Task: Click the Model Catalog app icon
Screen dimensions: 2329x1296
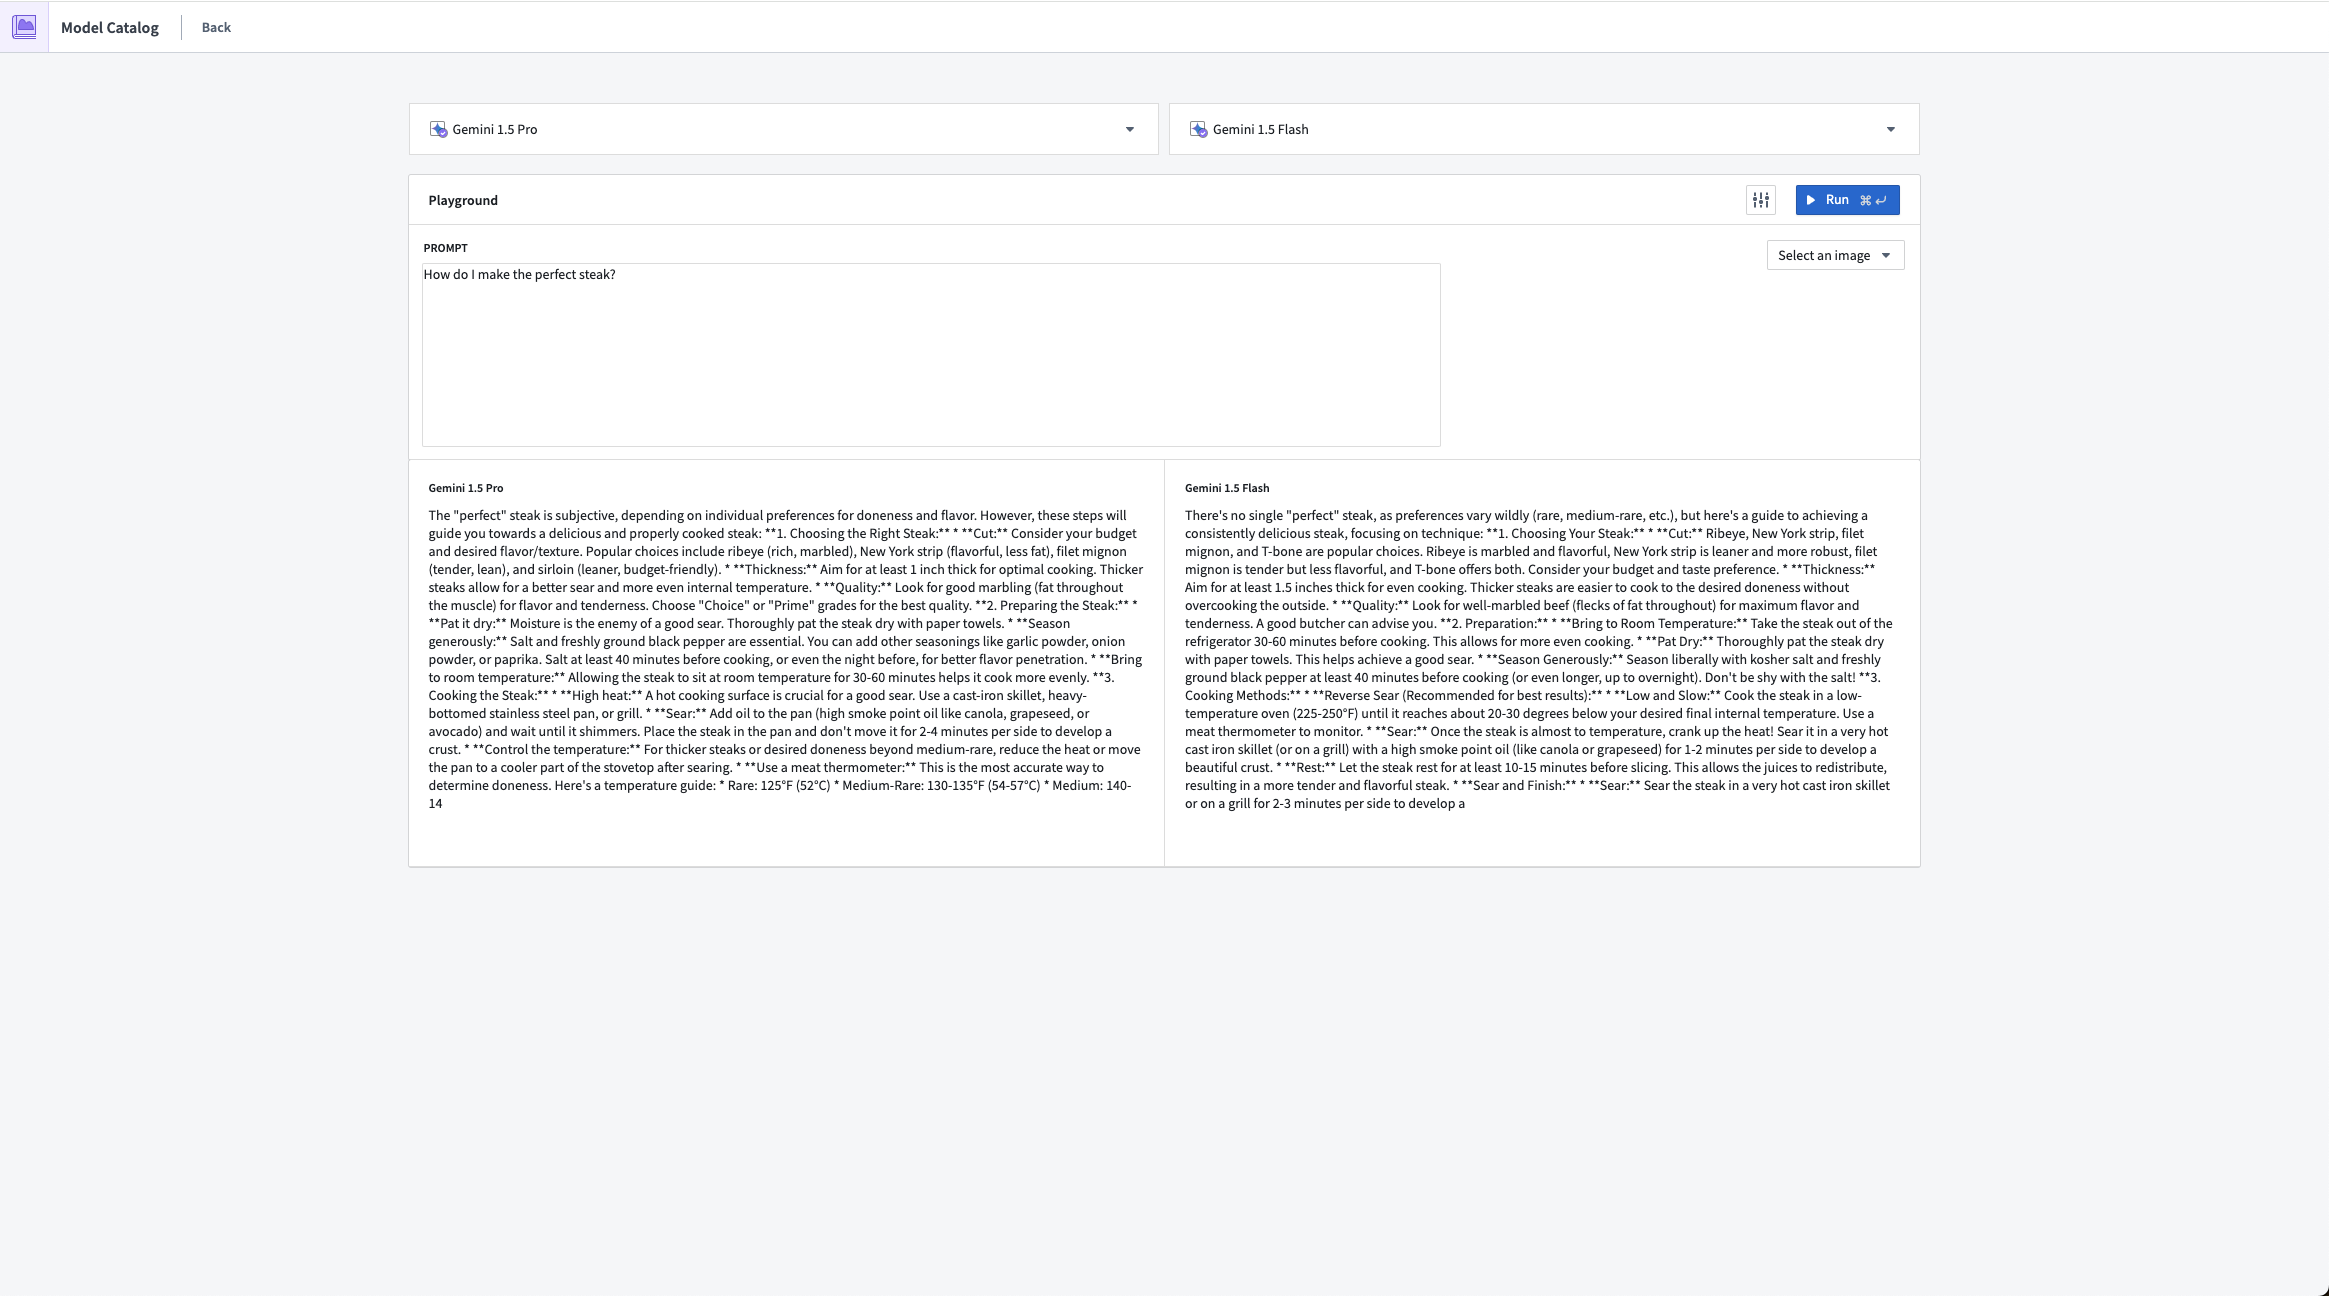Action: pos(24,27)
